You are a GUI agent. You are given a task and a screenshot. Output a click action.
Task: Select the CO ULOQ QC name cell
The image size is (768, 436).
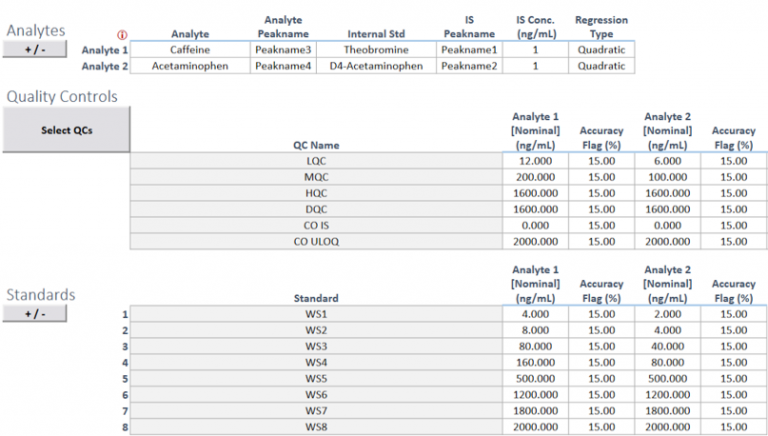pos(316,241)
